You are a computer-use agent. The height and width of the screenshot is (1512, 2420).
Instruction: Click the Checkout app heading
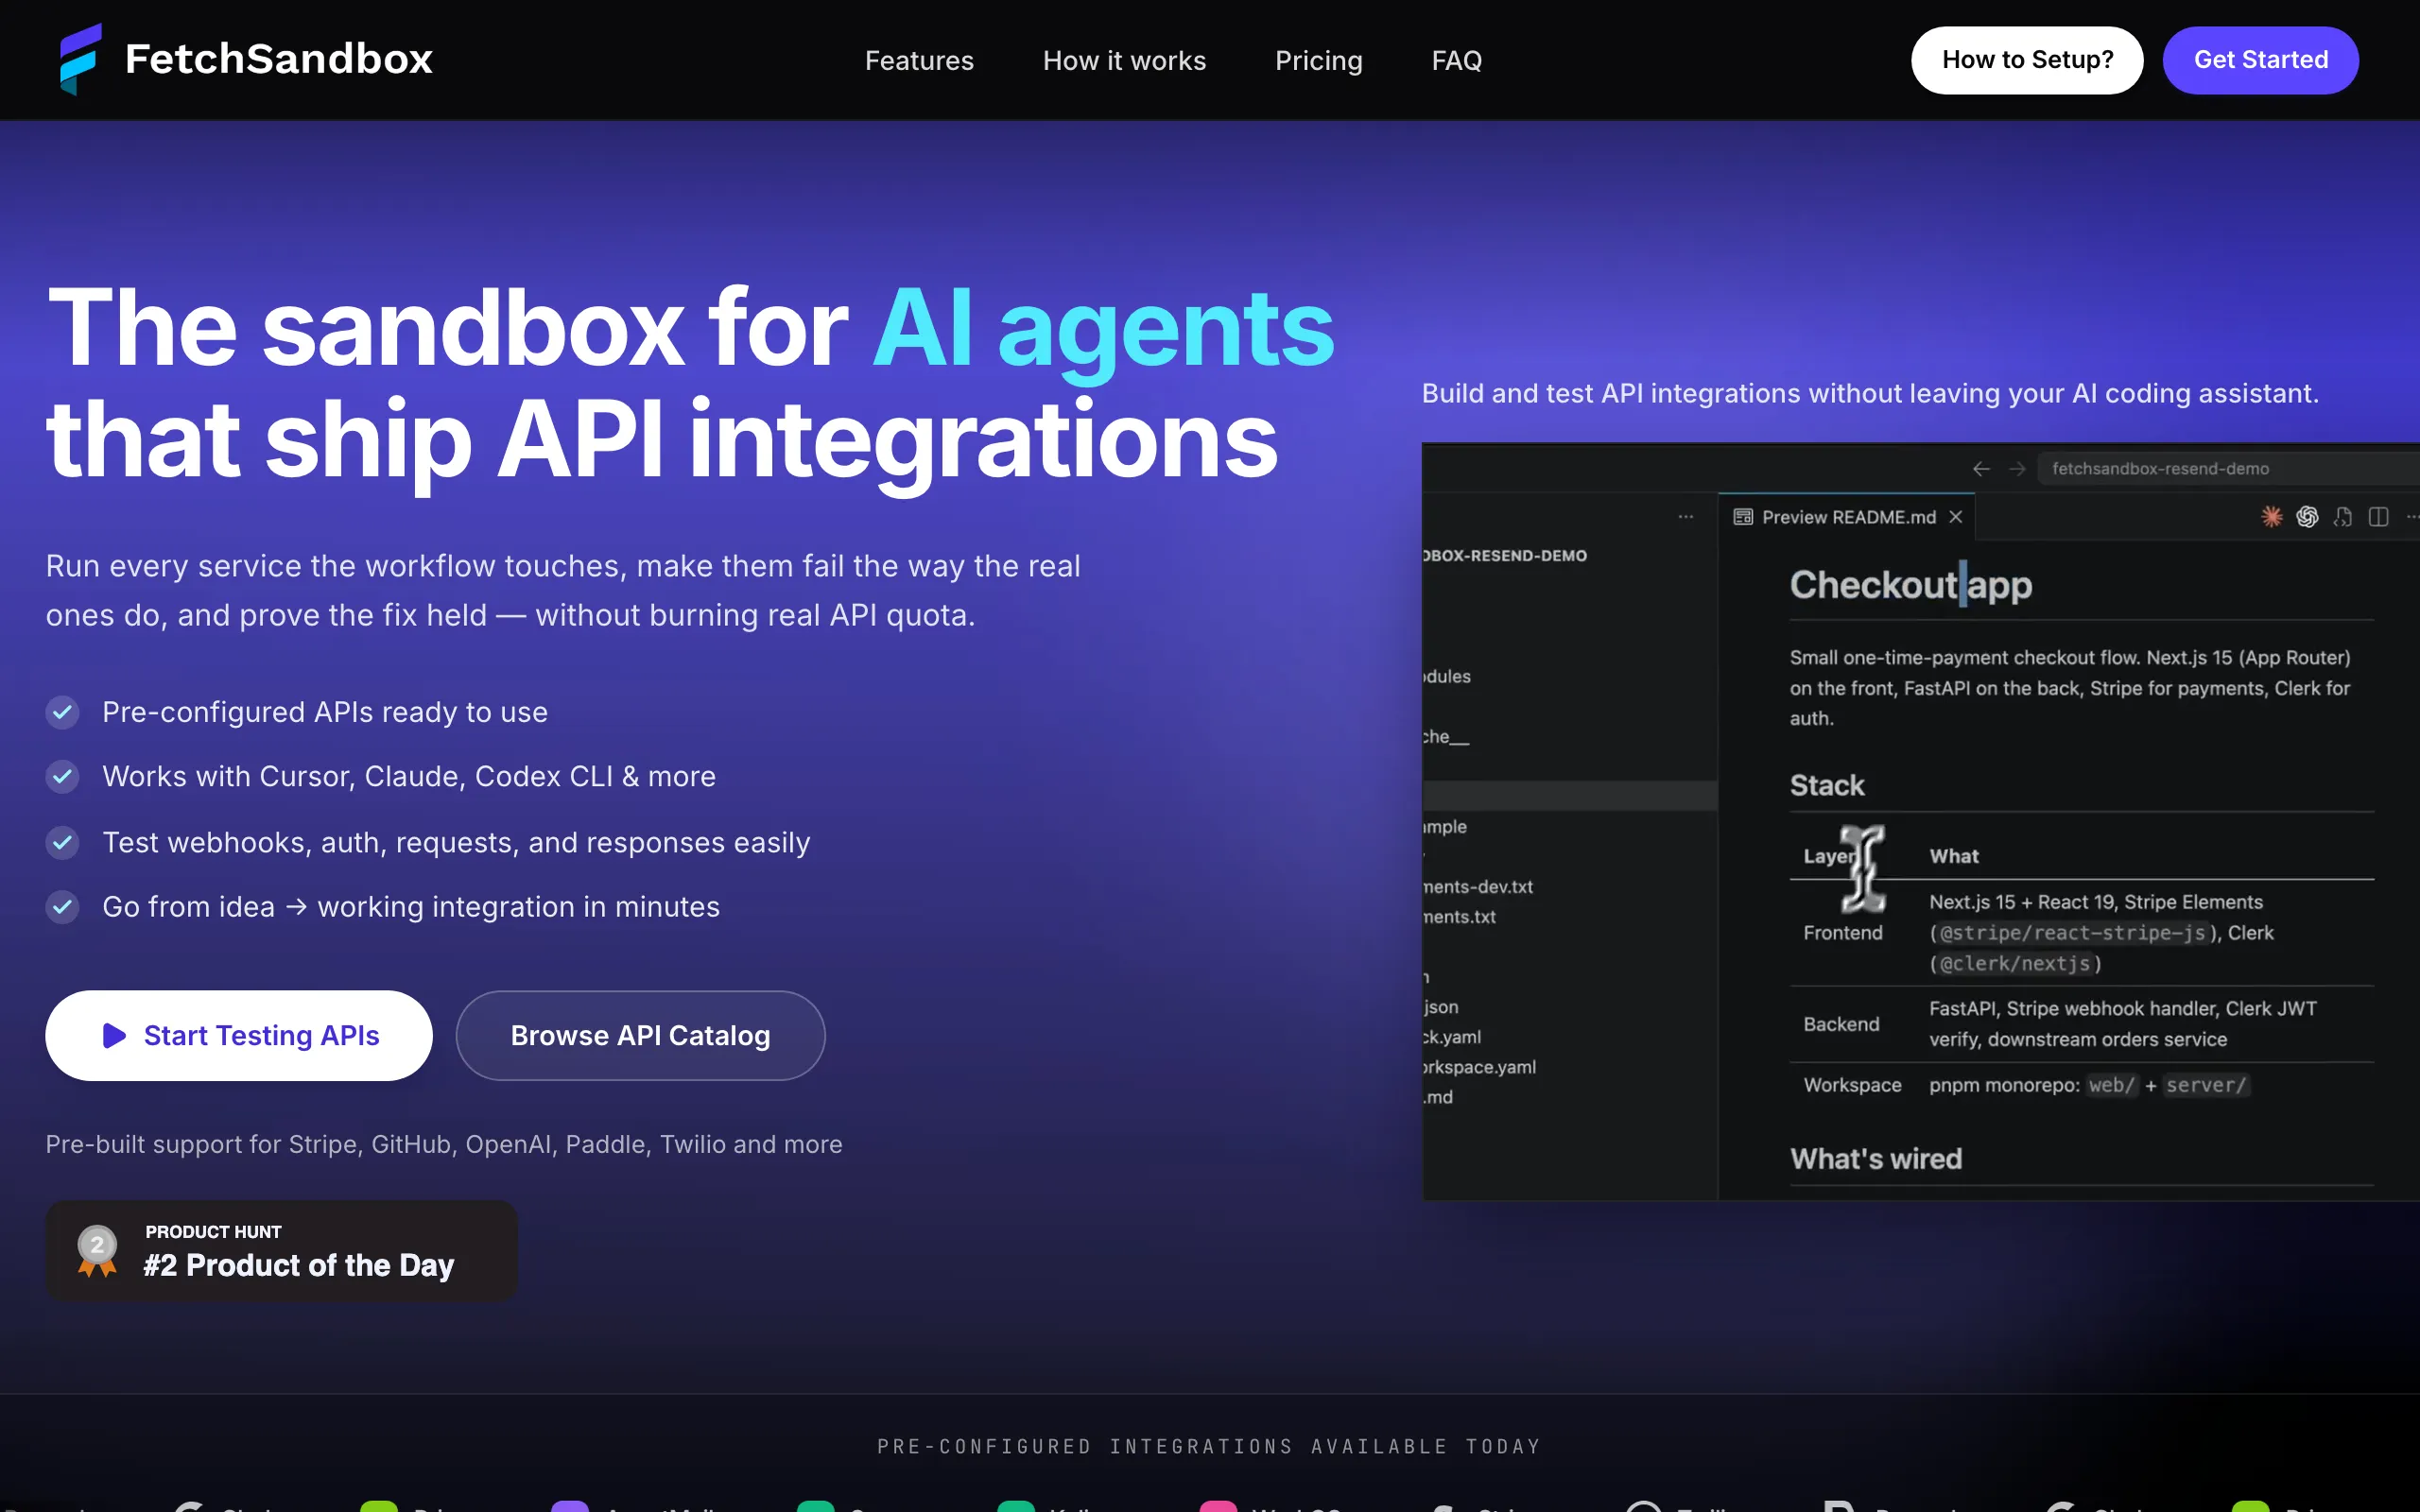point(1910,585)
